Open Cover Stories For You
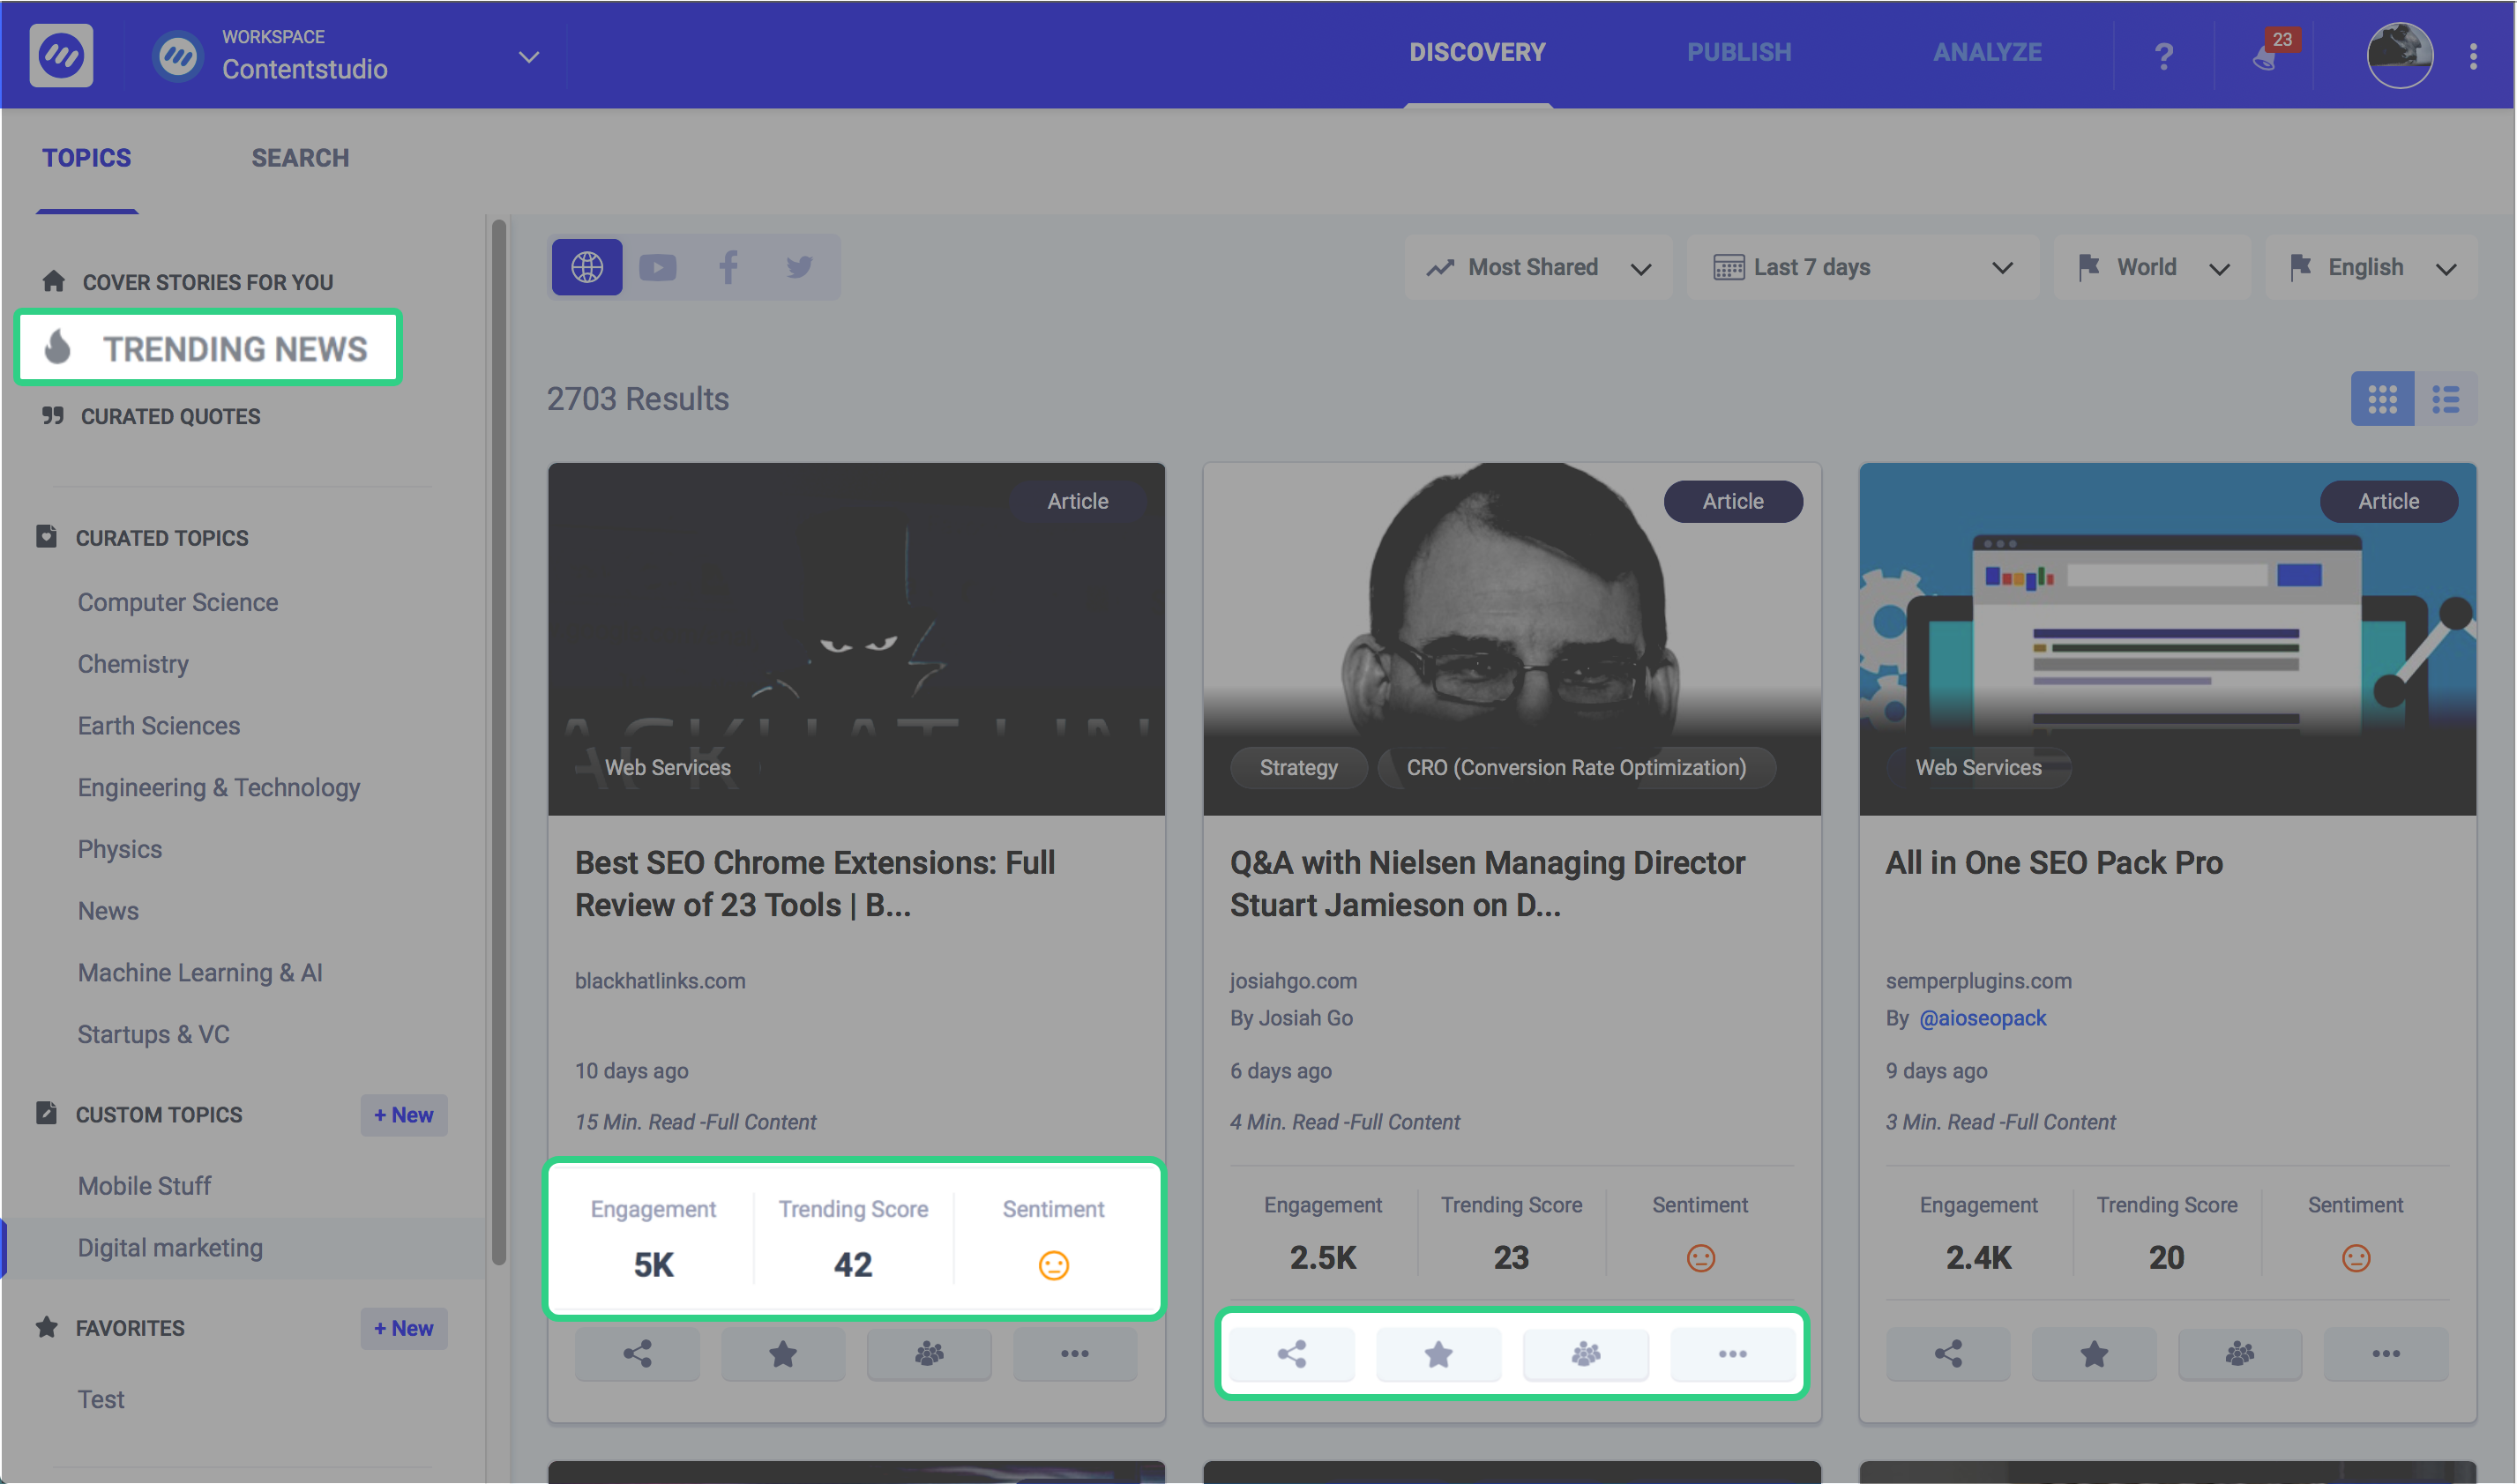The width and height of the screenshot is (2517, 1484). [x=188, y=282]
